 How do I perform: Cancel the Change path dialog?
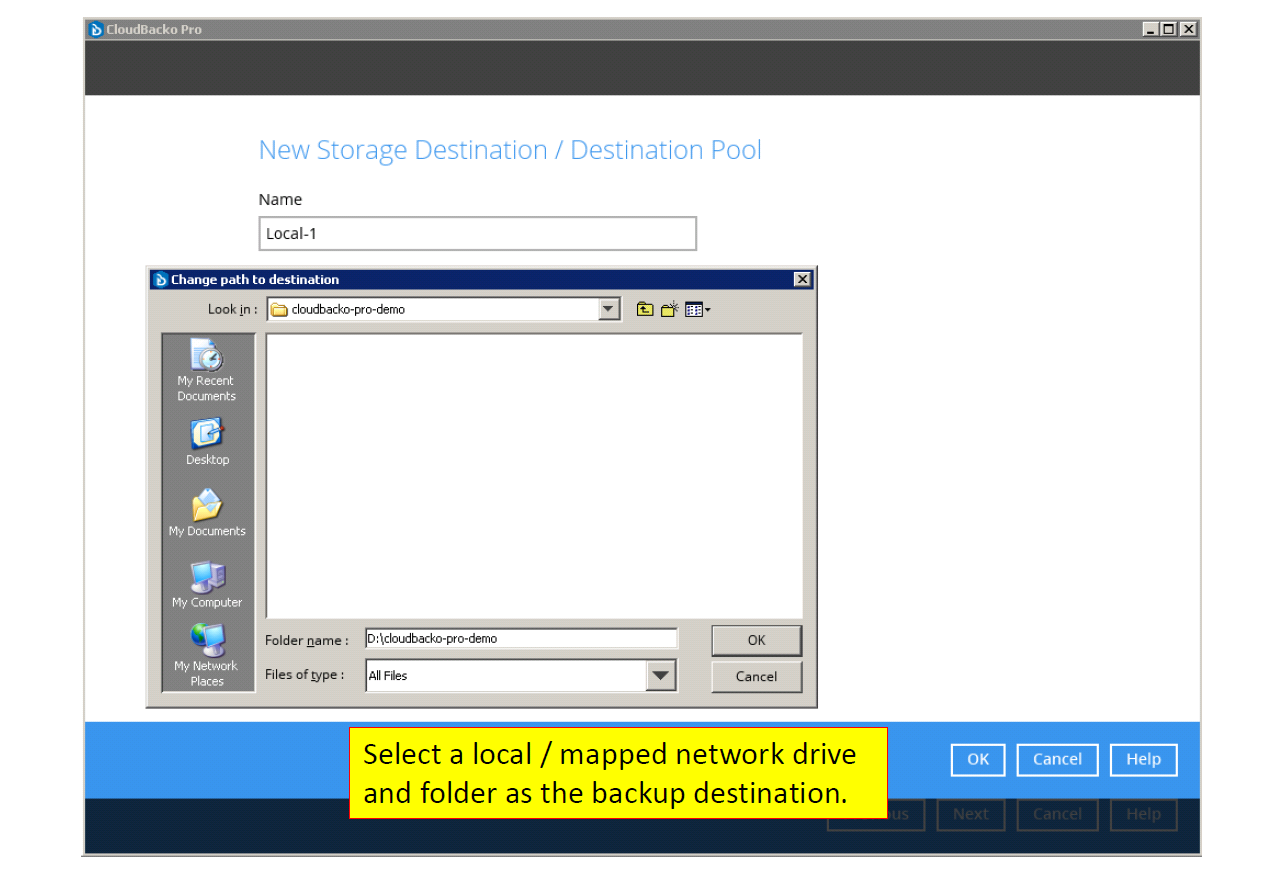point(756,676)
